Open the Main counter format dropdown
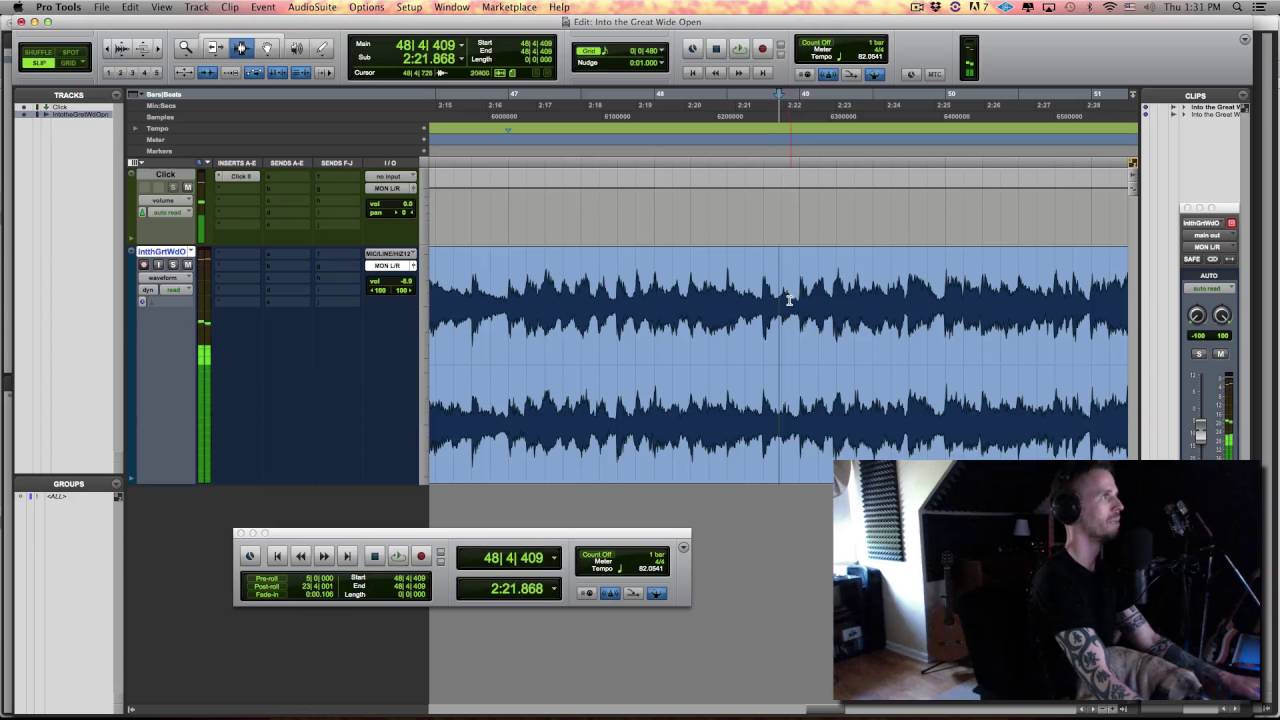This screenshot has width=1280, height=720. pos(462,46)
